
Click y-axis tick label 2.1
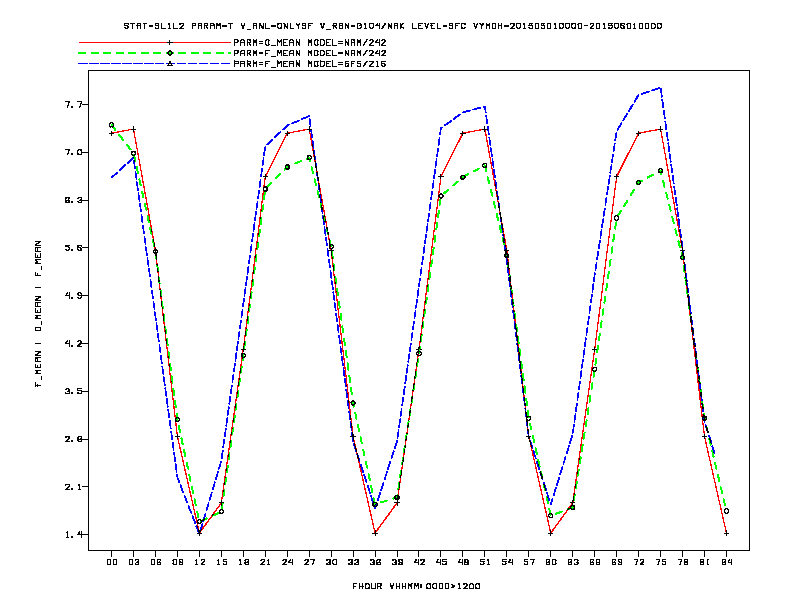(x=73, y=487)
